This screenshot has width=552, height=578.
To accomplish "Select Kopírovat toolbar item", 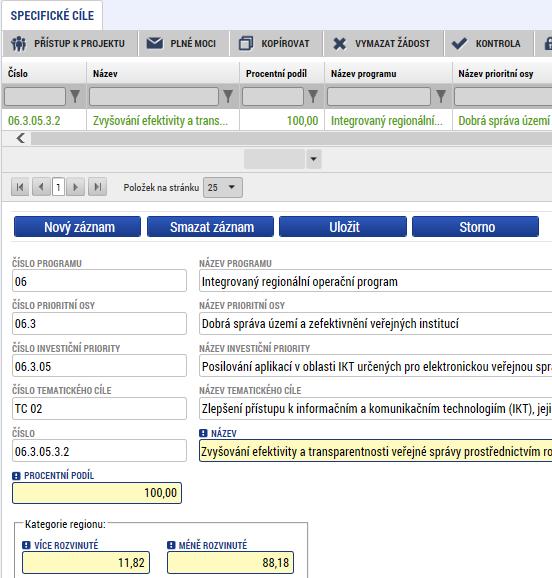I will point(276,43).
